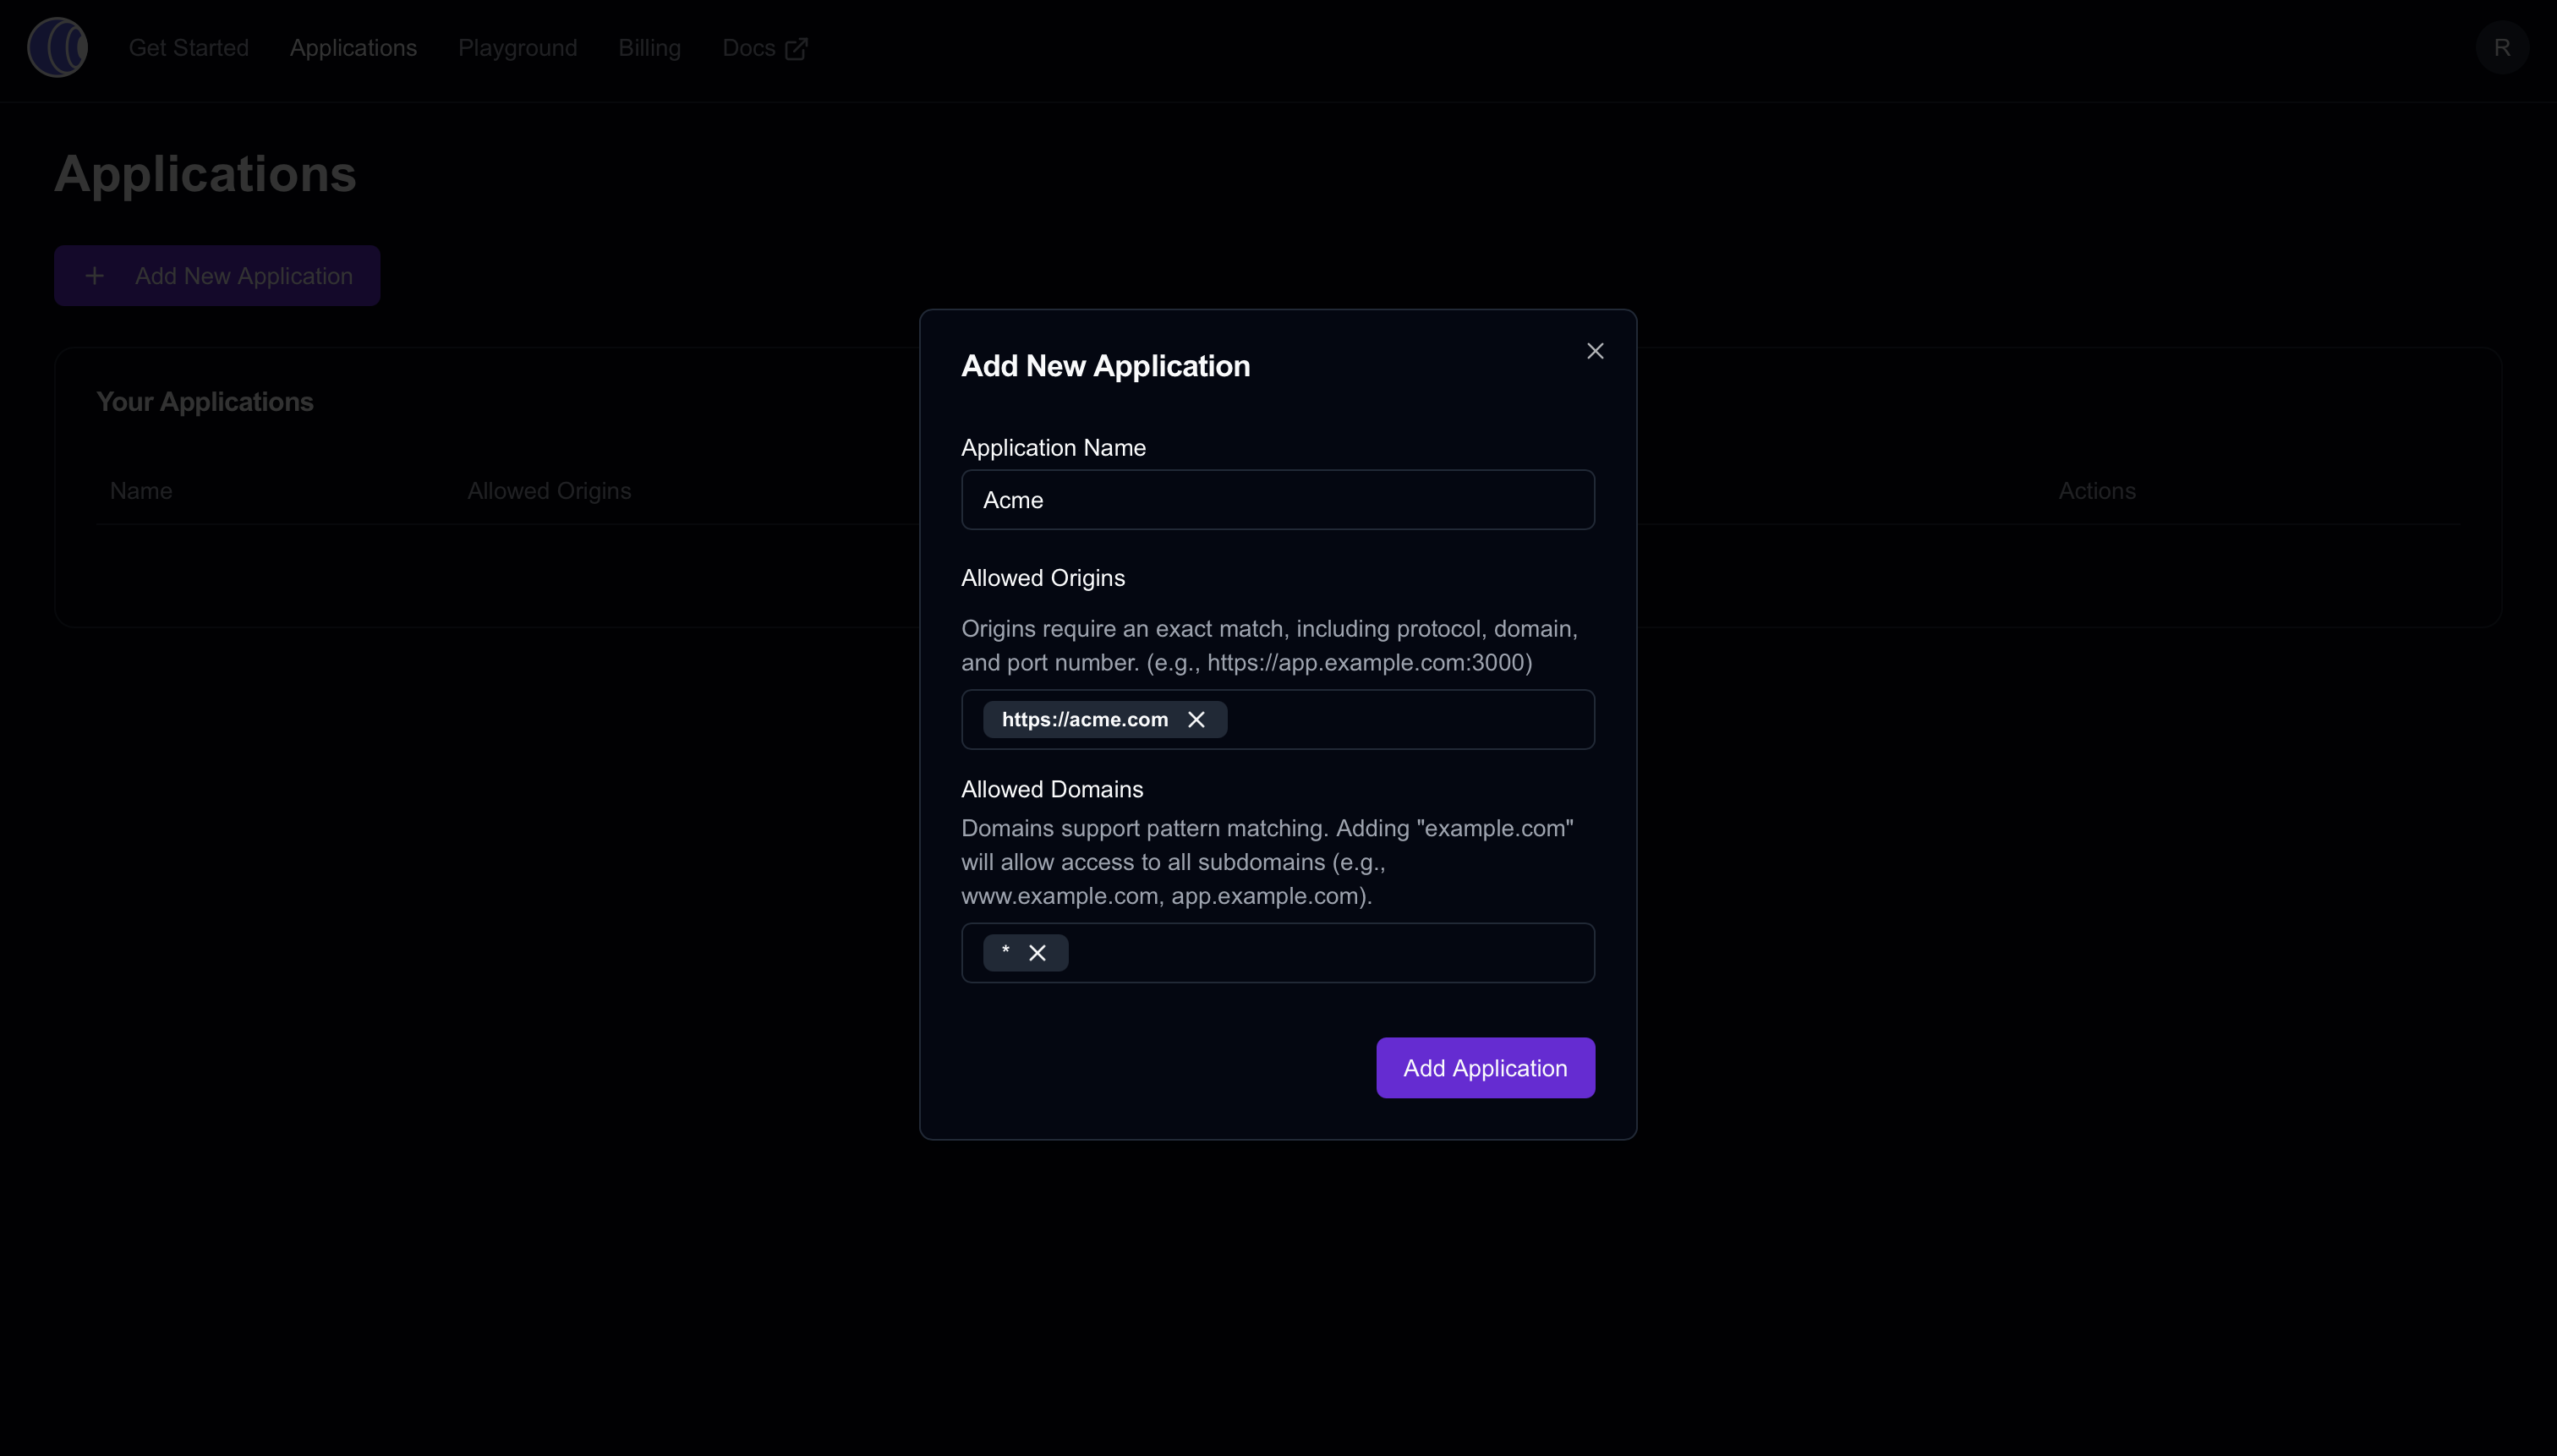Click the Your Applications heading

(x=205, y=402)
